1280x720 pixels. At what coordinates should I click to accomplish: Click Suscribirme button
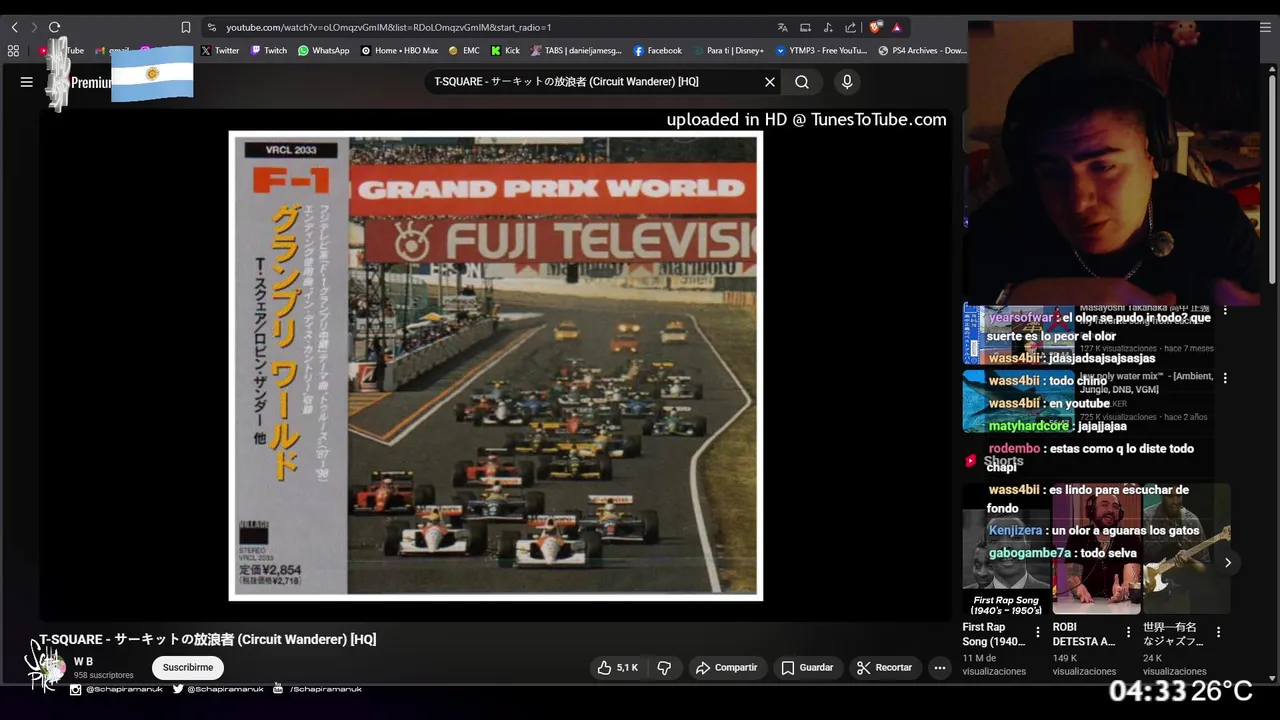pos(188,667)
